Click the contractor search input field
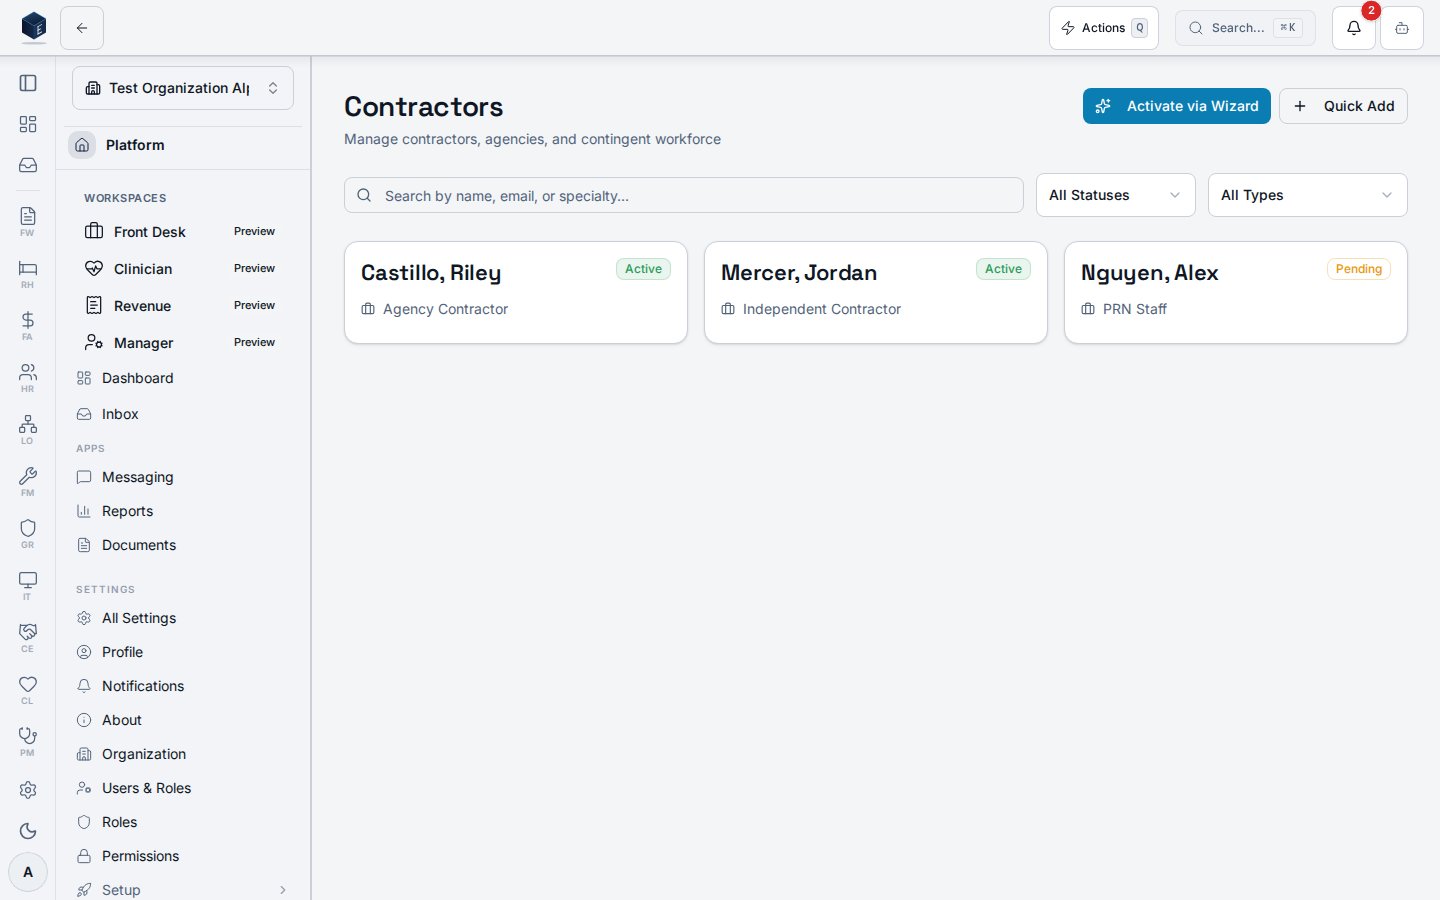This screenshot has height=900, width=1440. (684, 195)
